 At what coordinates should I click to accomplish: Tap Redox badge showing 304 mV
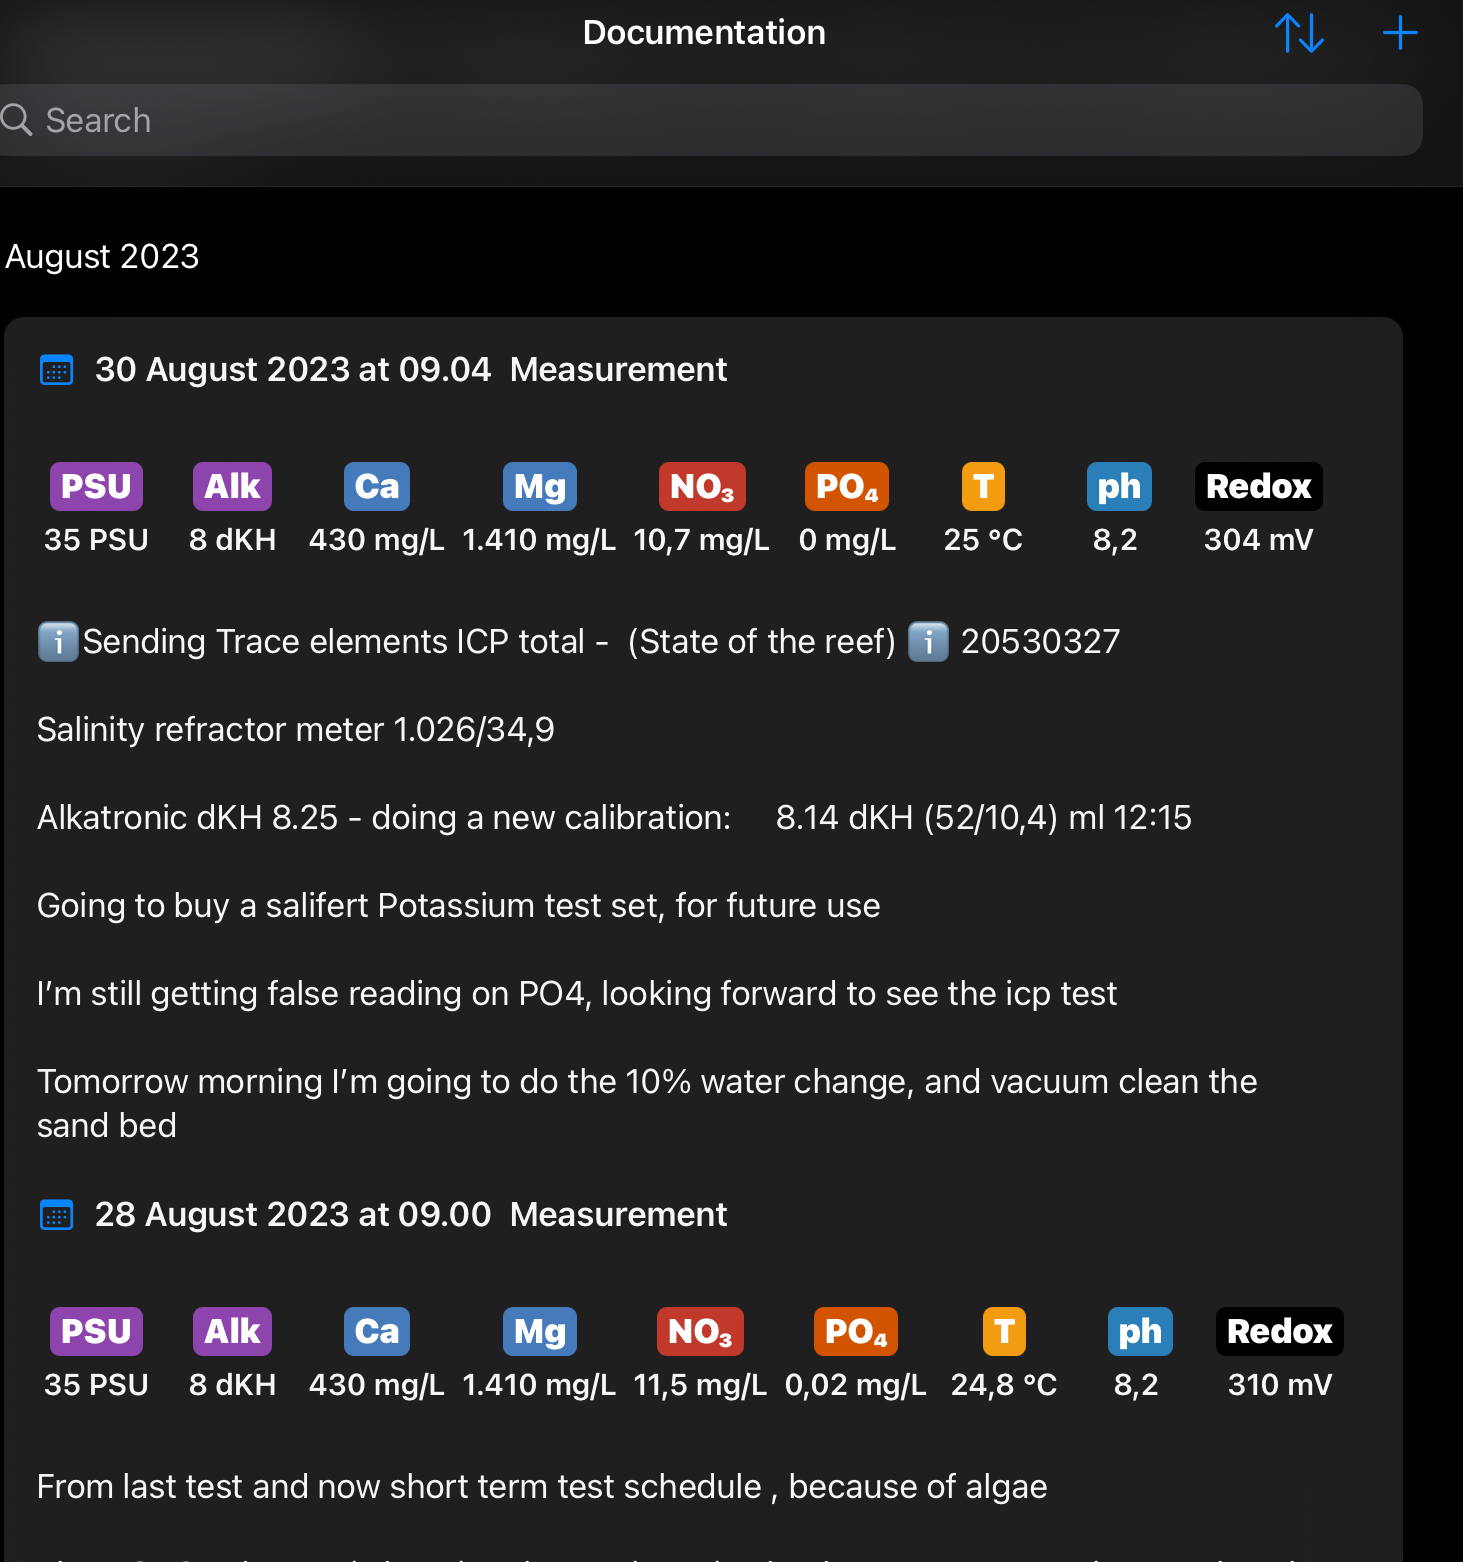(x=1258, y=487)
